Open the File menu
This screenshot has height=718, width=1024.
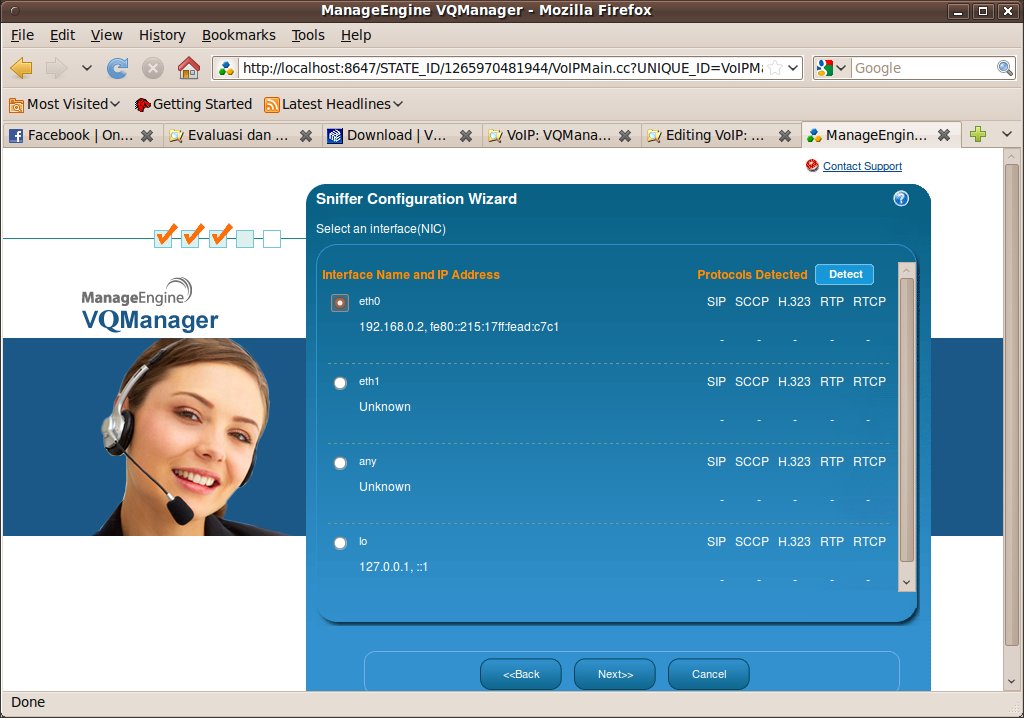(x=22, y=35)
